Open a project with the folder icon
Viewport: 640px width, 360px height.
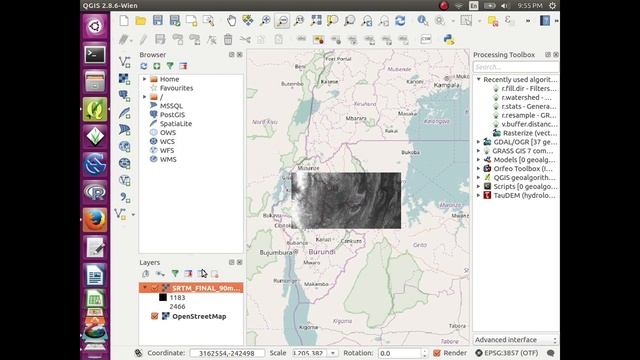click(141, 20)
